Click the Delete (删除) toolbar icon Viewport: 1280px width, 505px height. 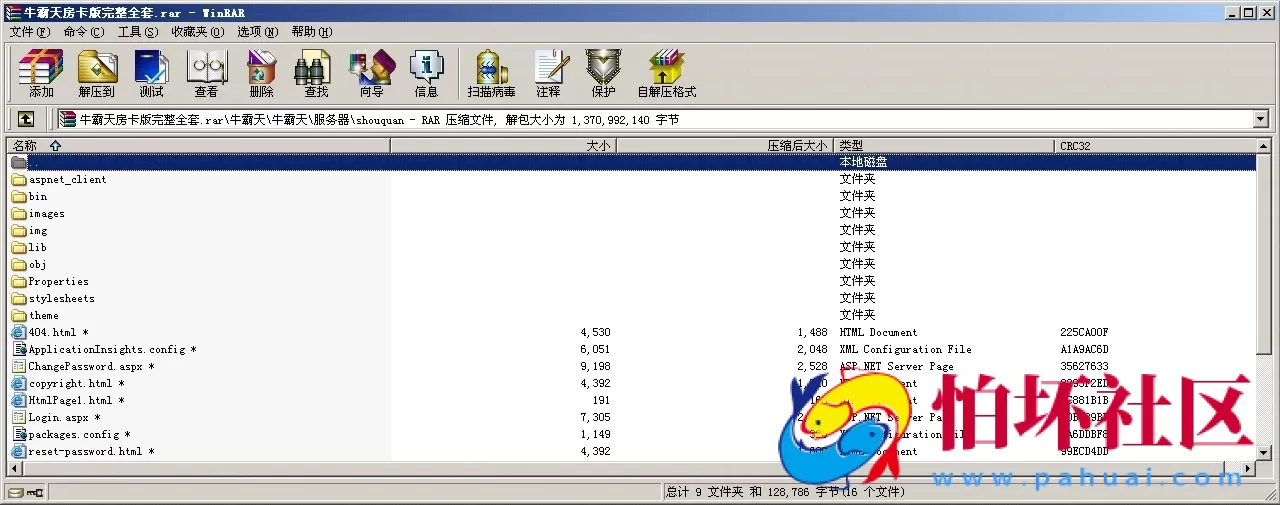coord(261,73)
